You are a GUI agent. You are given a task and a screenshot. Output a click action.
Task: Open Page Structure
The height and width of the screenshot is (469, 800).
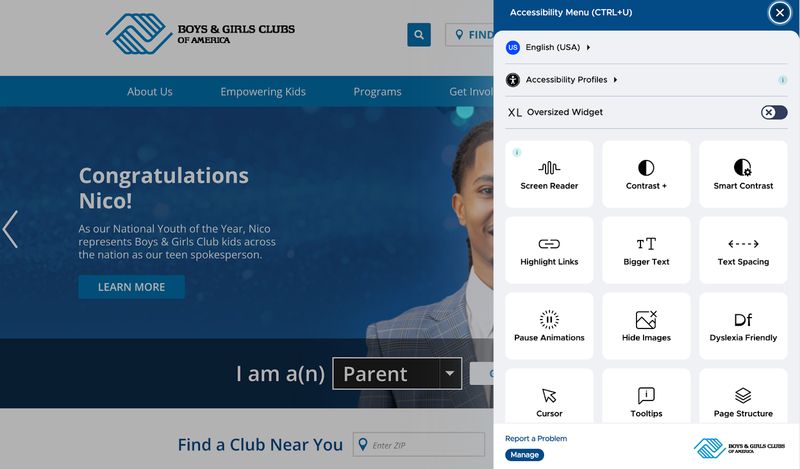743,397
